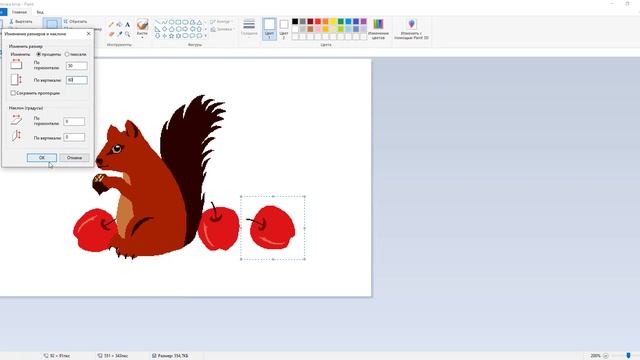Screen dimensions: 640x360
Task: Click the vertical resize percentage field
Action: tap(76, 80)
